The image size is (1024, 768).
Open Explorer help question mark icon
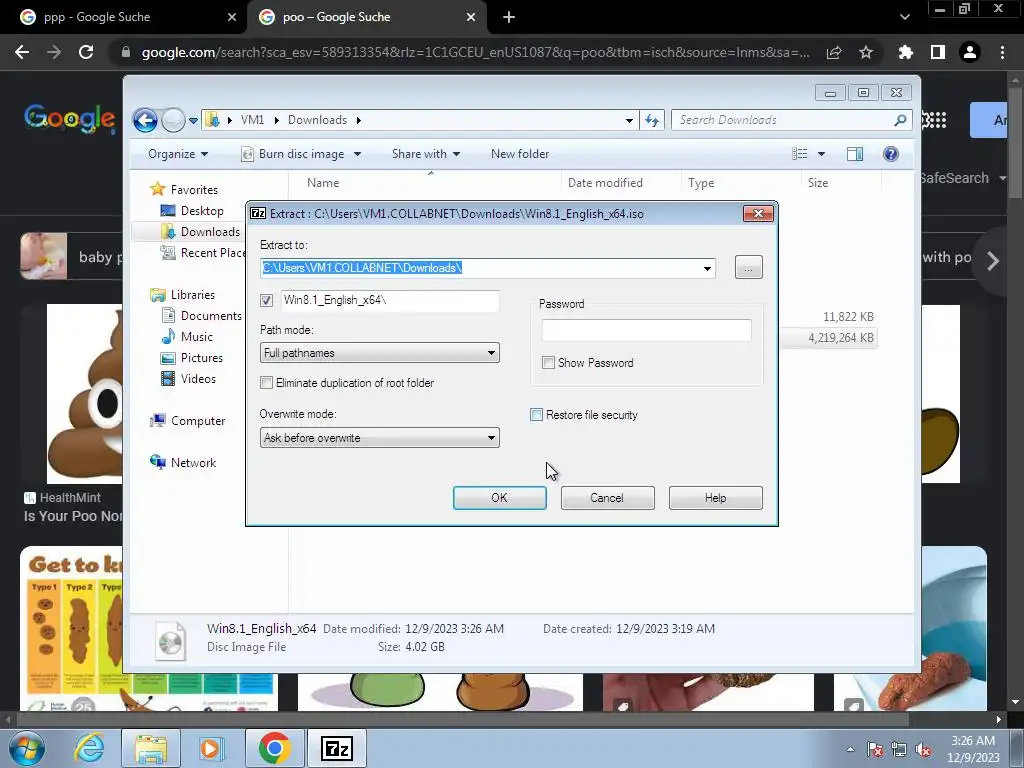891,154
